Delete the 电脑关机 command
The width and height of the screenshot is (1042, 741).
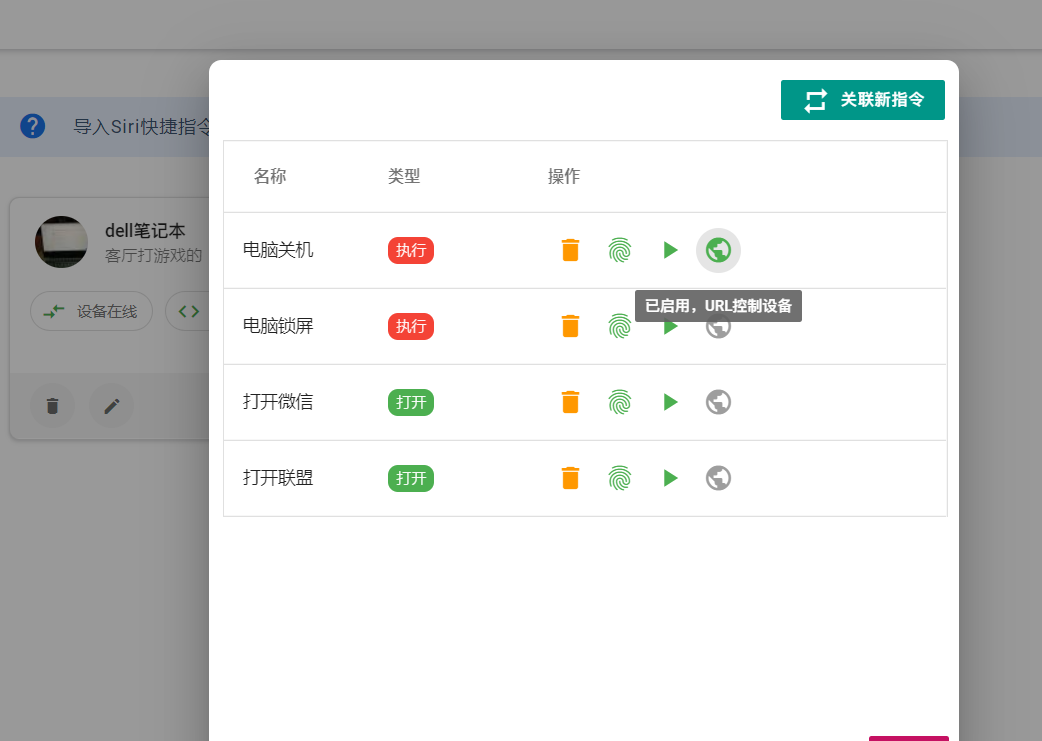pos(570,250)
